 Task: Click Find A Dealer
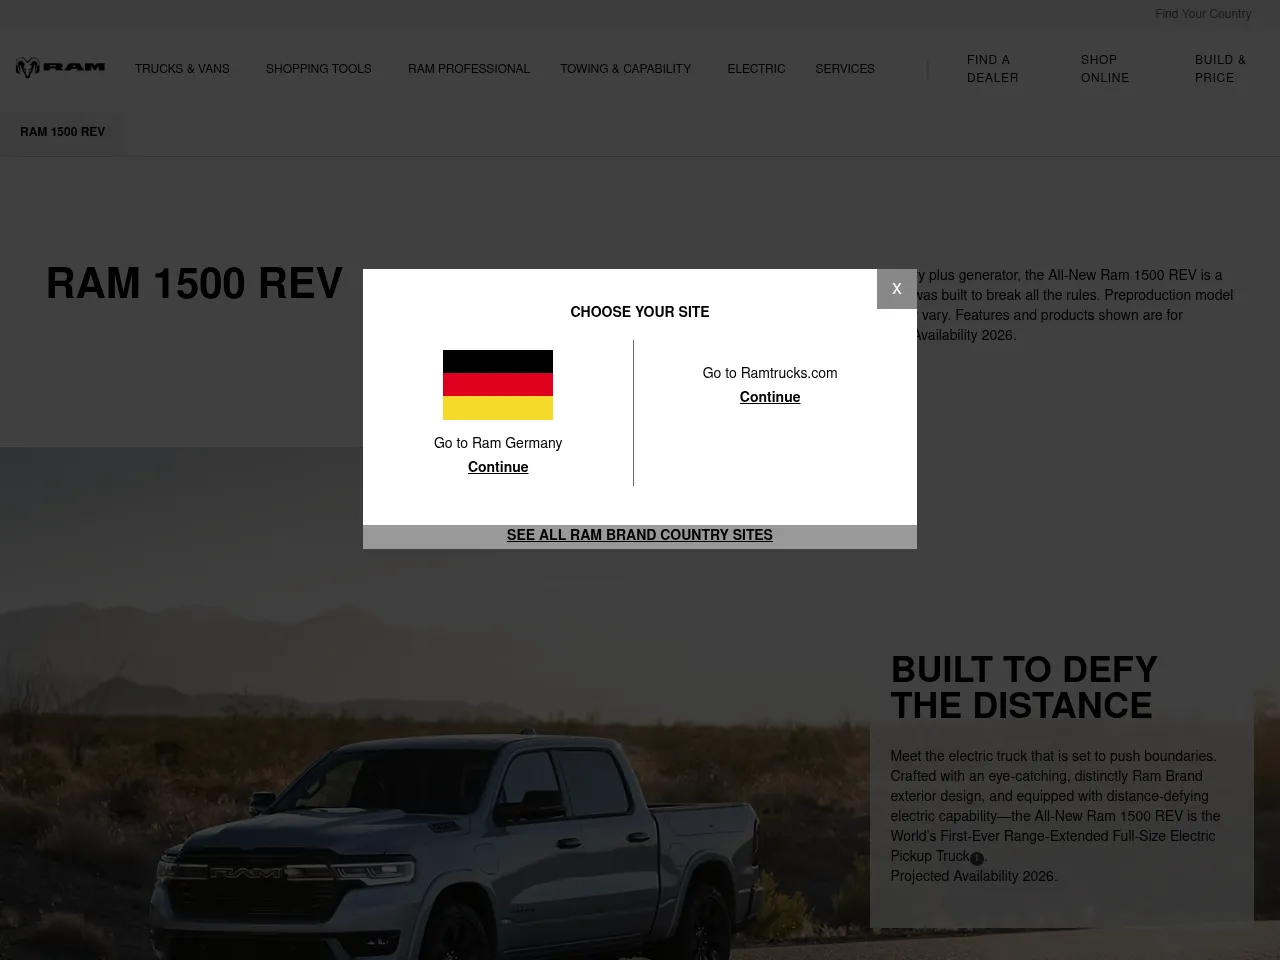(992, 69)
